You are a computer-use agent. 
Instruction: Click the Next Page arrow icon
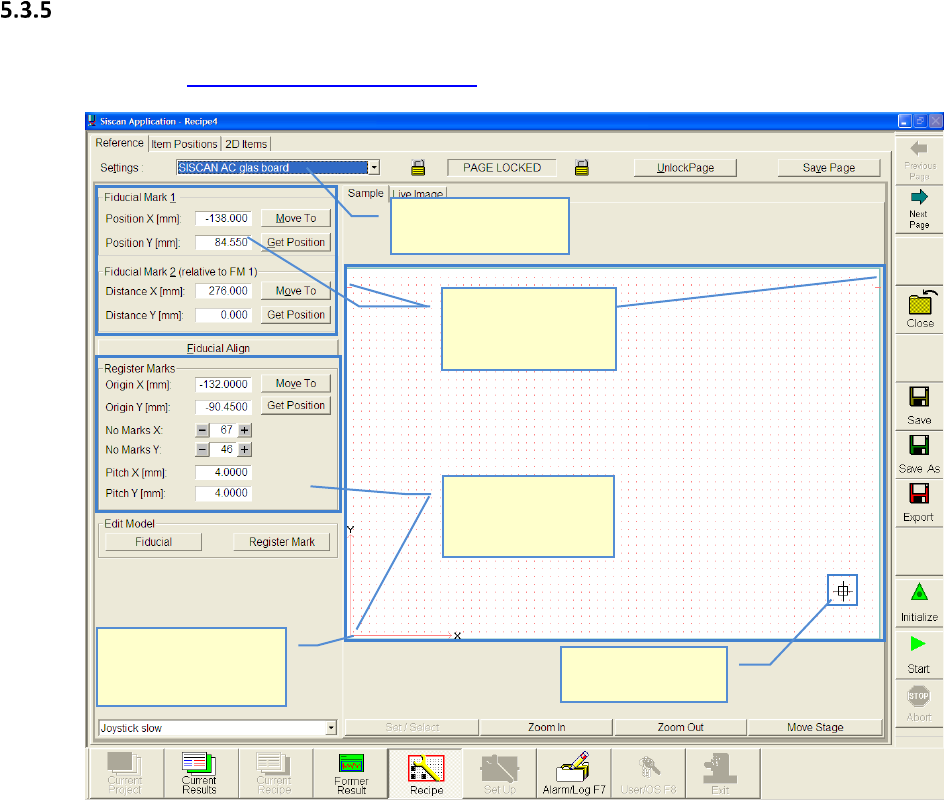919,197
